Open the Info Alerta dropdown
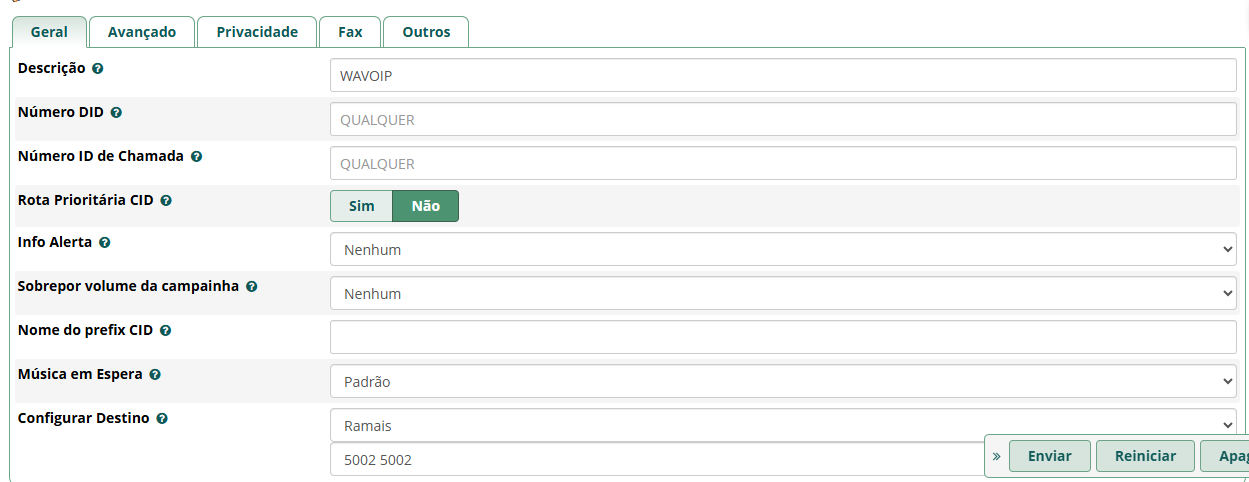The height and width of the screenshot is (482, 1249). (x=783, y=250)
